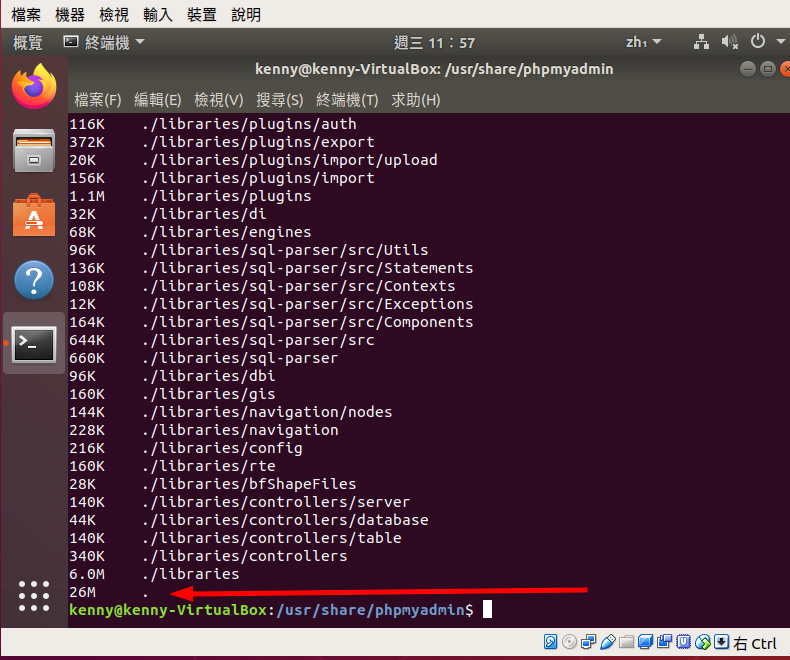Click VirtualBox USB devices status icon

[608, 642]
